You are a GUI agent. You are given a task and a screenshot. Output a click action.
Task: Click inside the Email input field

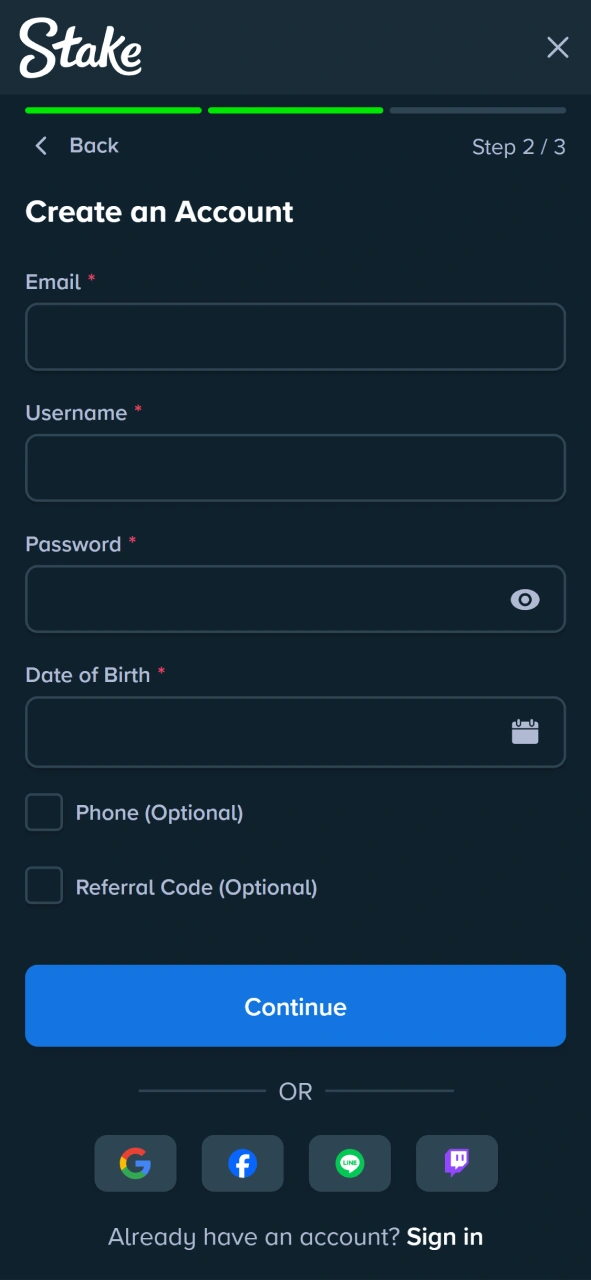(x=296, y=337)
